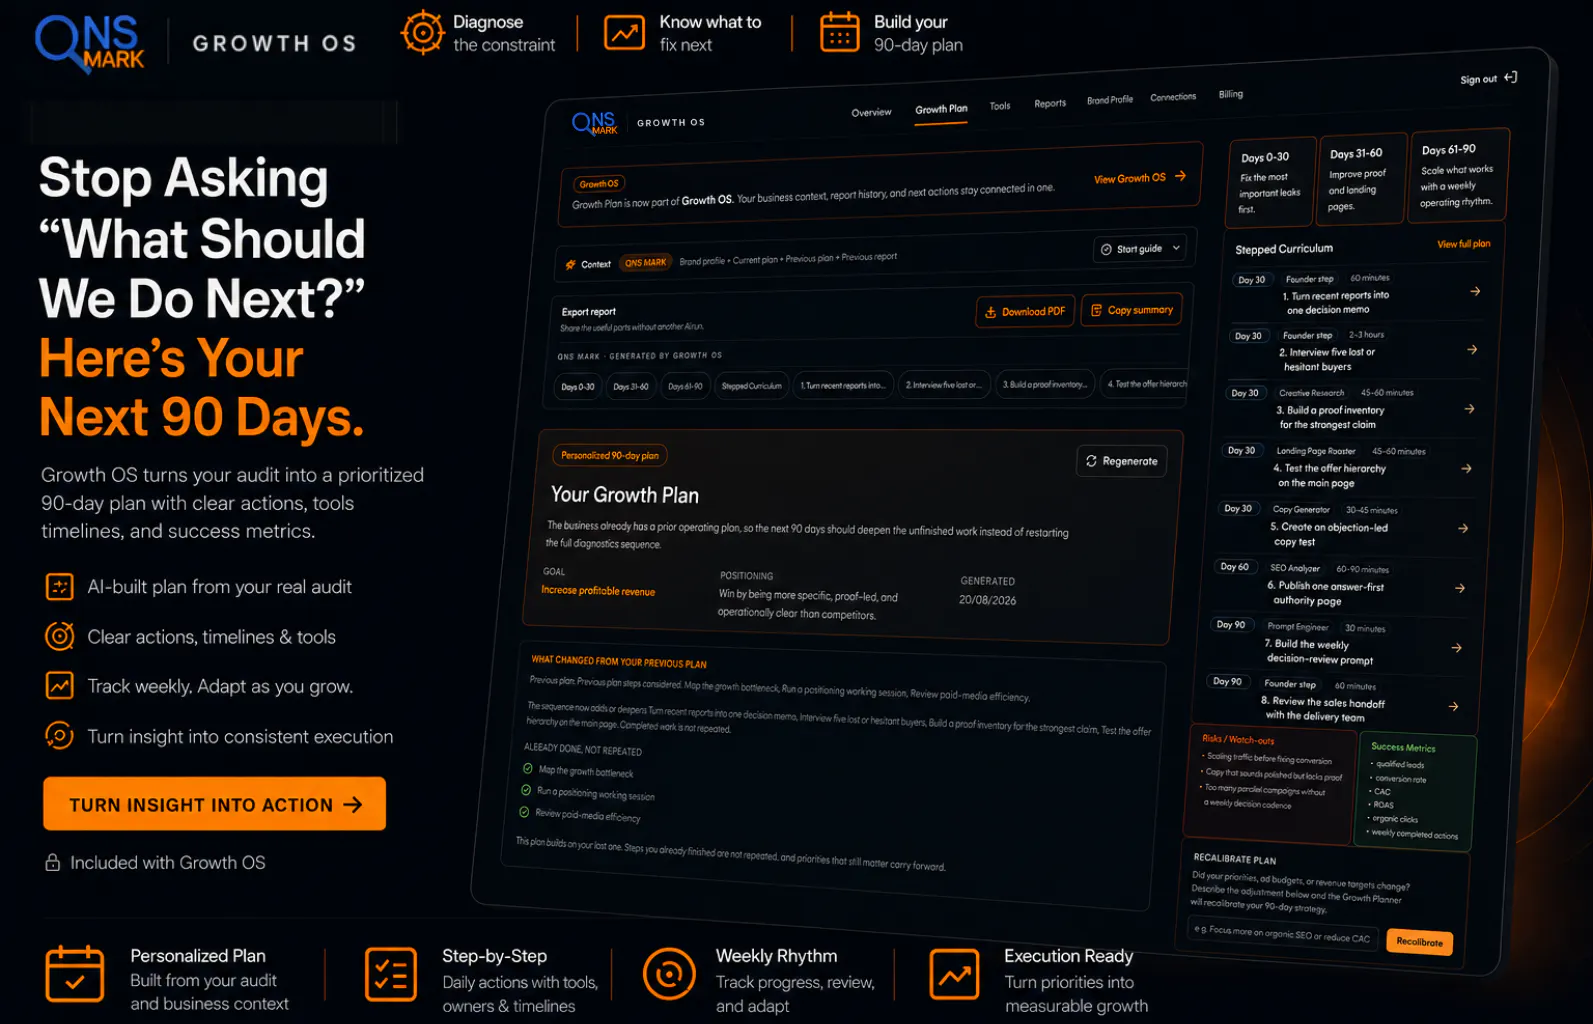
Task: Click the Success Metrics panel heading
Action: (x=1403, y=747)
